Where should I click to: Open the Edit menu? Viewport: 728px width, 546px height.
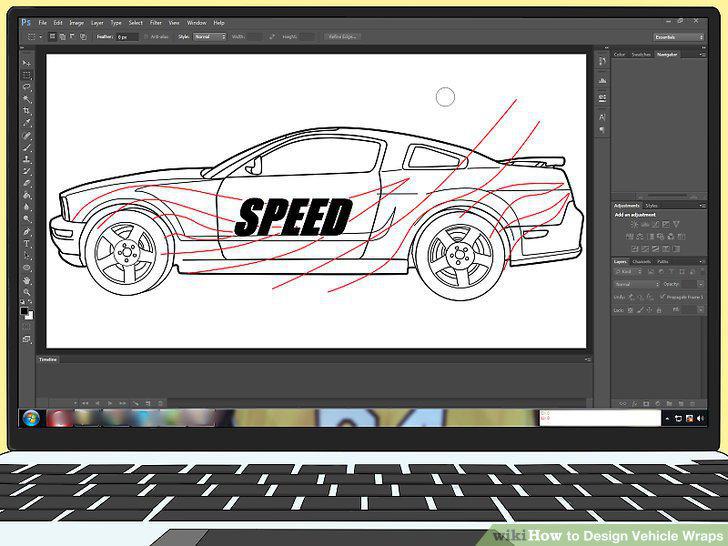click(x=58, y=22)
